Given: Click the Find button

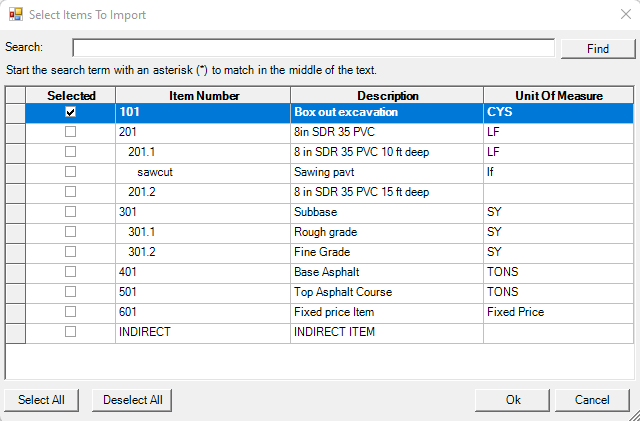Looking at the screenshot, I should [598, 49].
